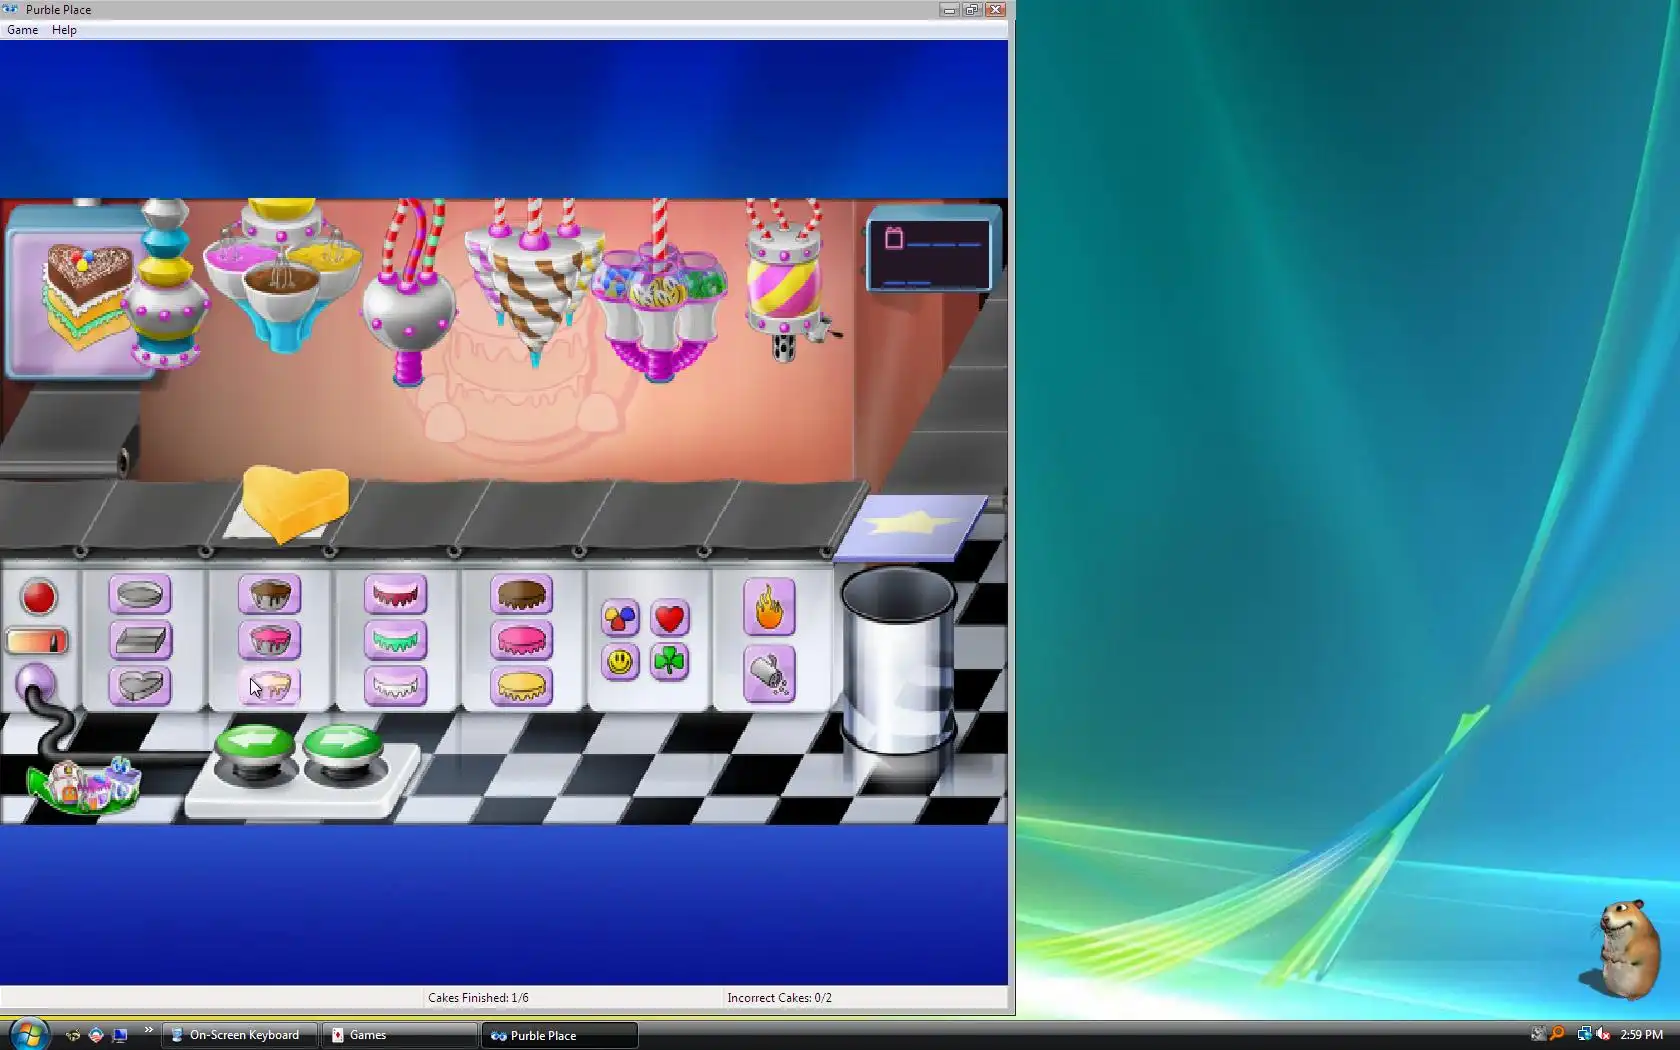Viewport: 1680px width, 1050px height.
Task: Select the heart-shaped cake pan
Action: [140, 686]
